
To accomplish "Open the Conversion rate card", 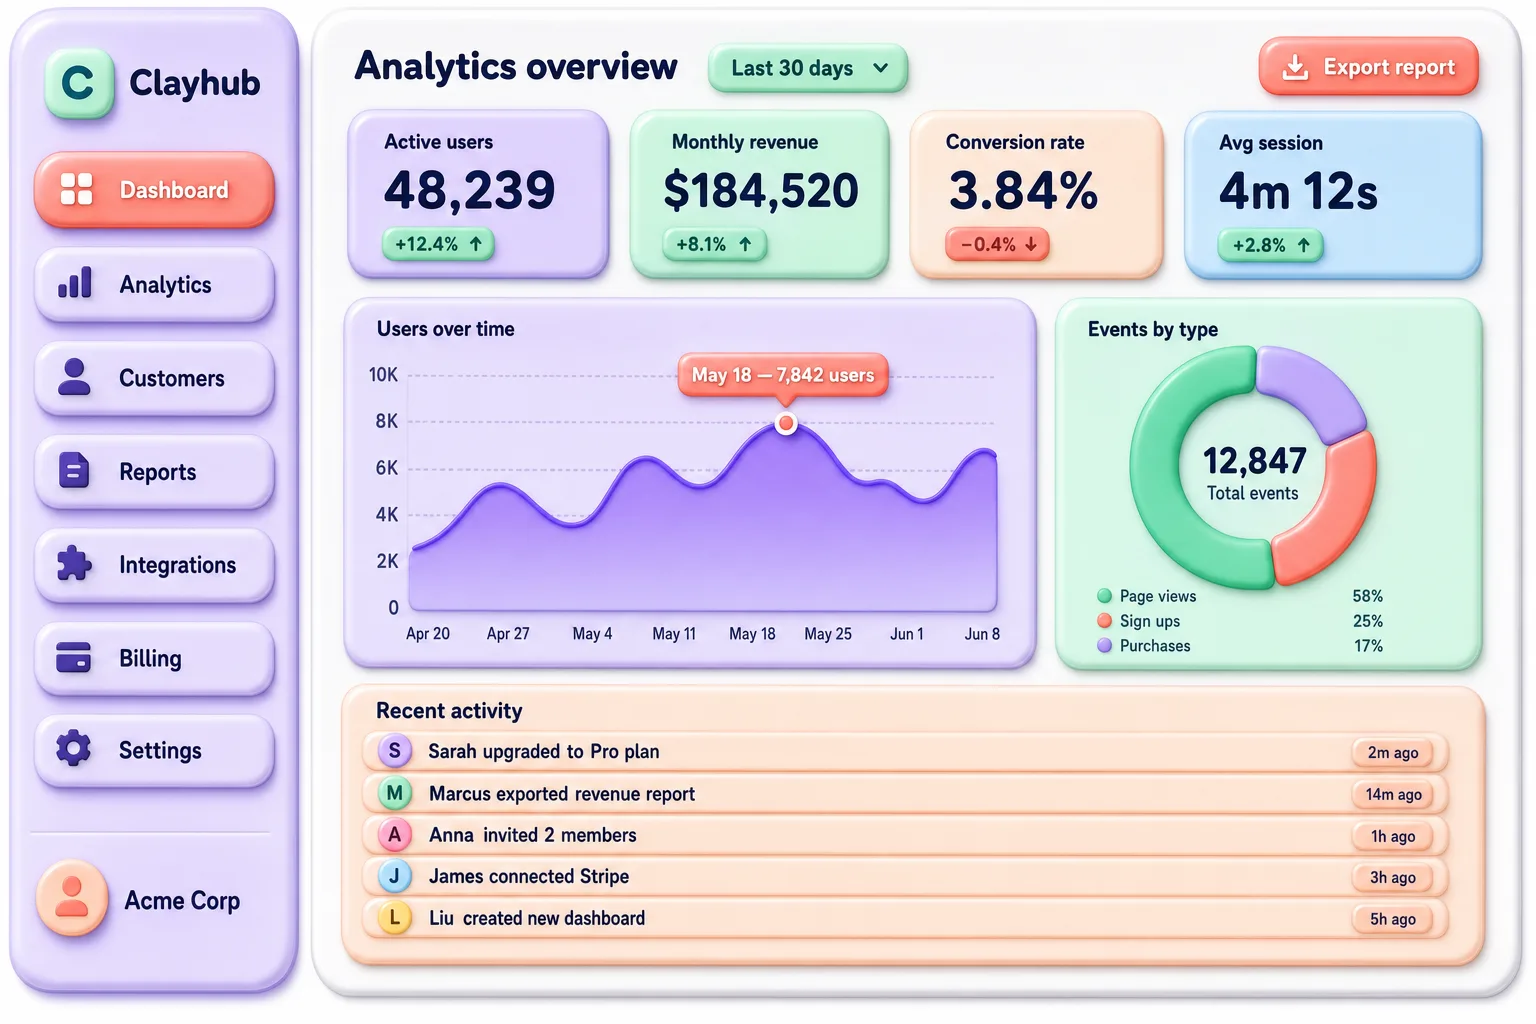I will tap(1036, 194).
